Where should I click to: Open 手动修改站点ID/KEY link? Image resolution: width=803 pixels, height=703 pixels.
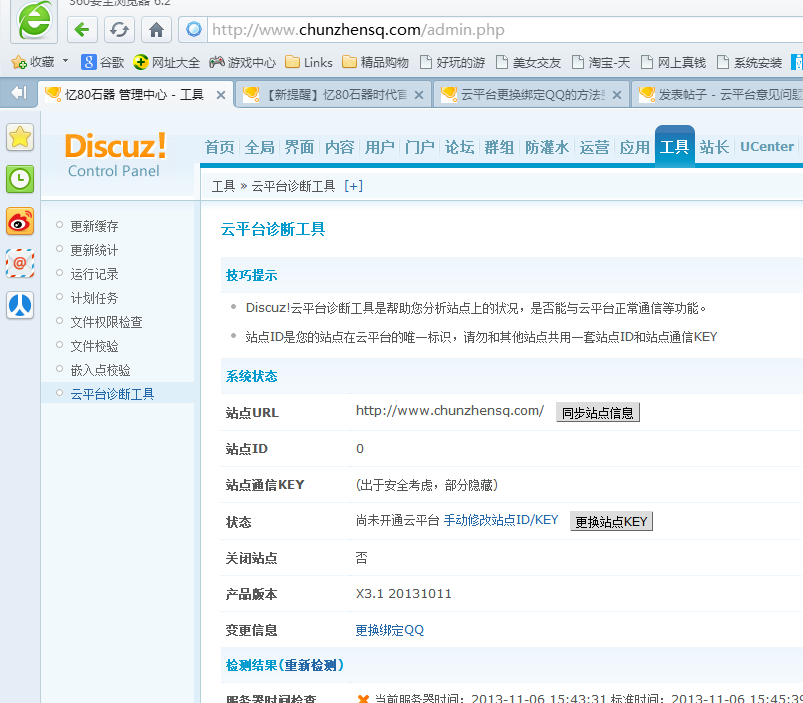501,520
